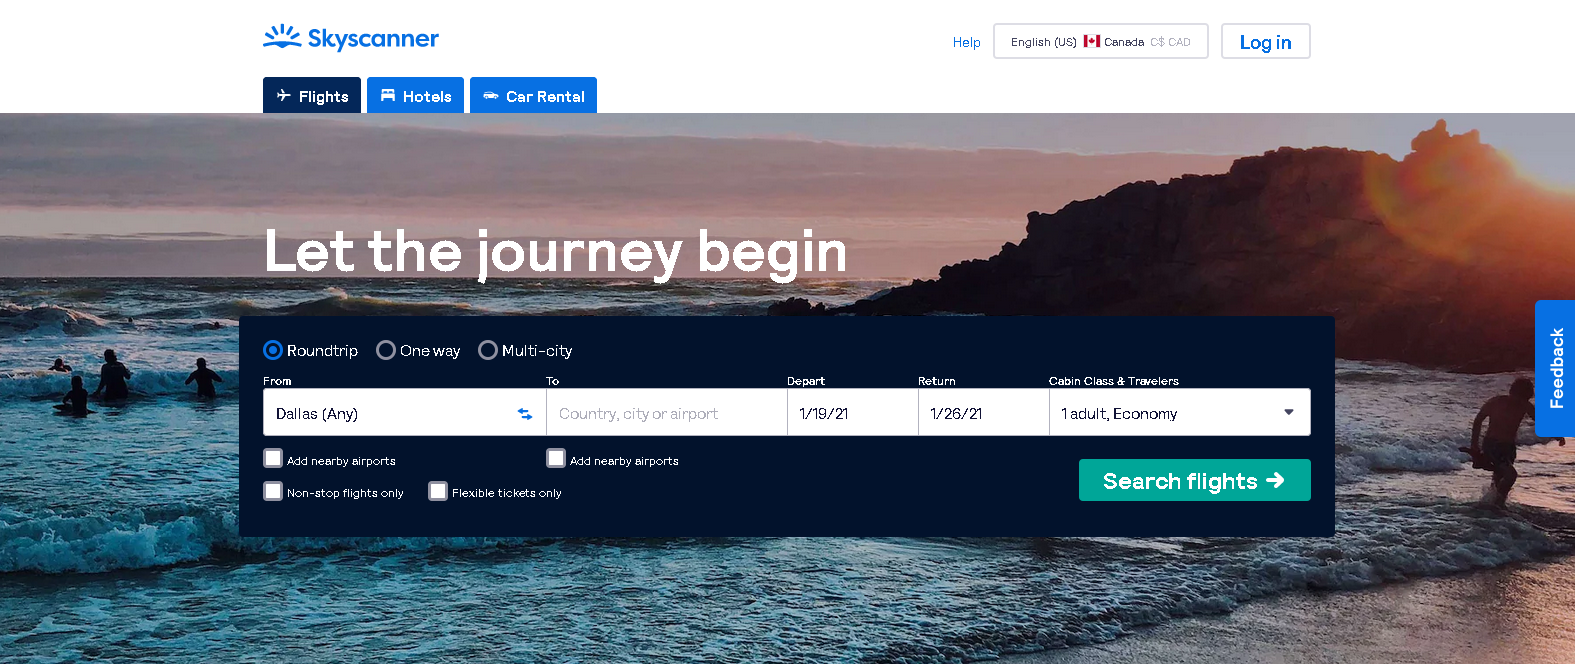1575x664 pixels.
Task: Click the car icon on Car Rental tab
Action: [491, 96]
